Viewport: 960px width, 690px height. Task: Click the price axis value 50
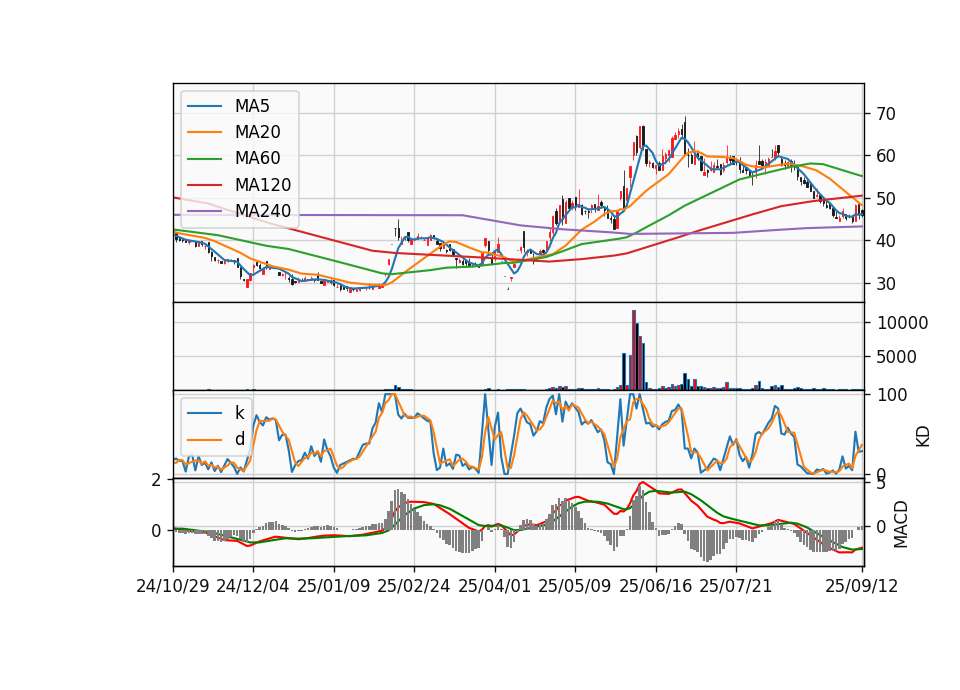tap(886, 199)
